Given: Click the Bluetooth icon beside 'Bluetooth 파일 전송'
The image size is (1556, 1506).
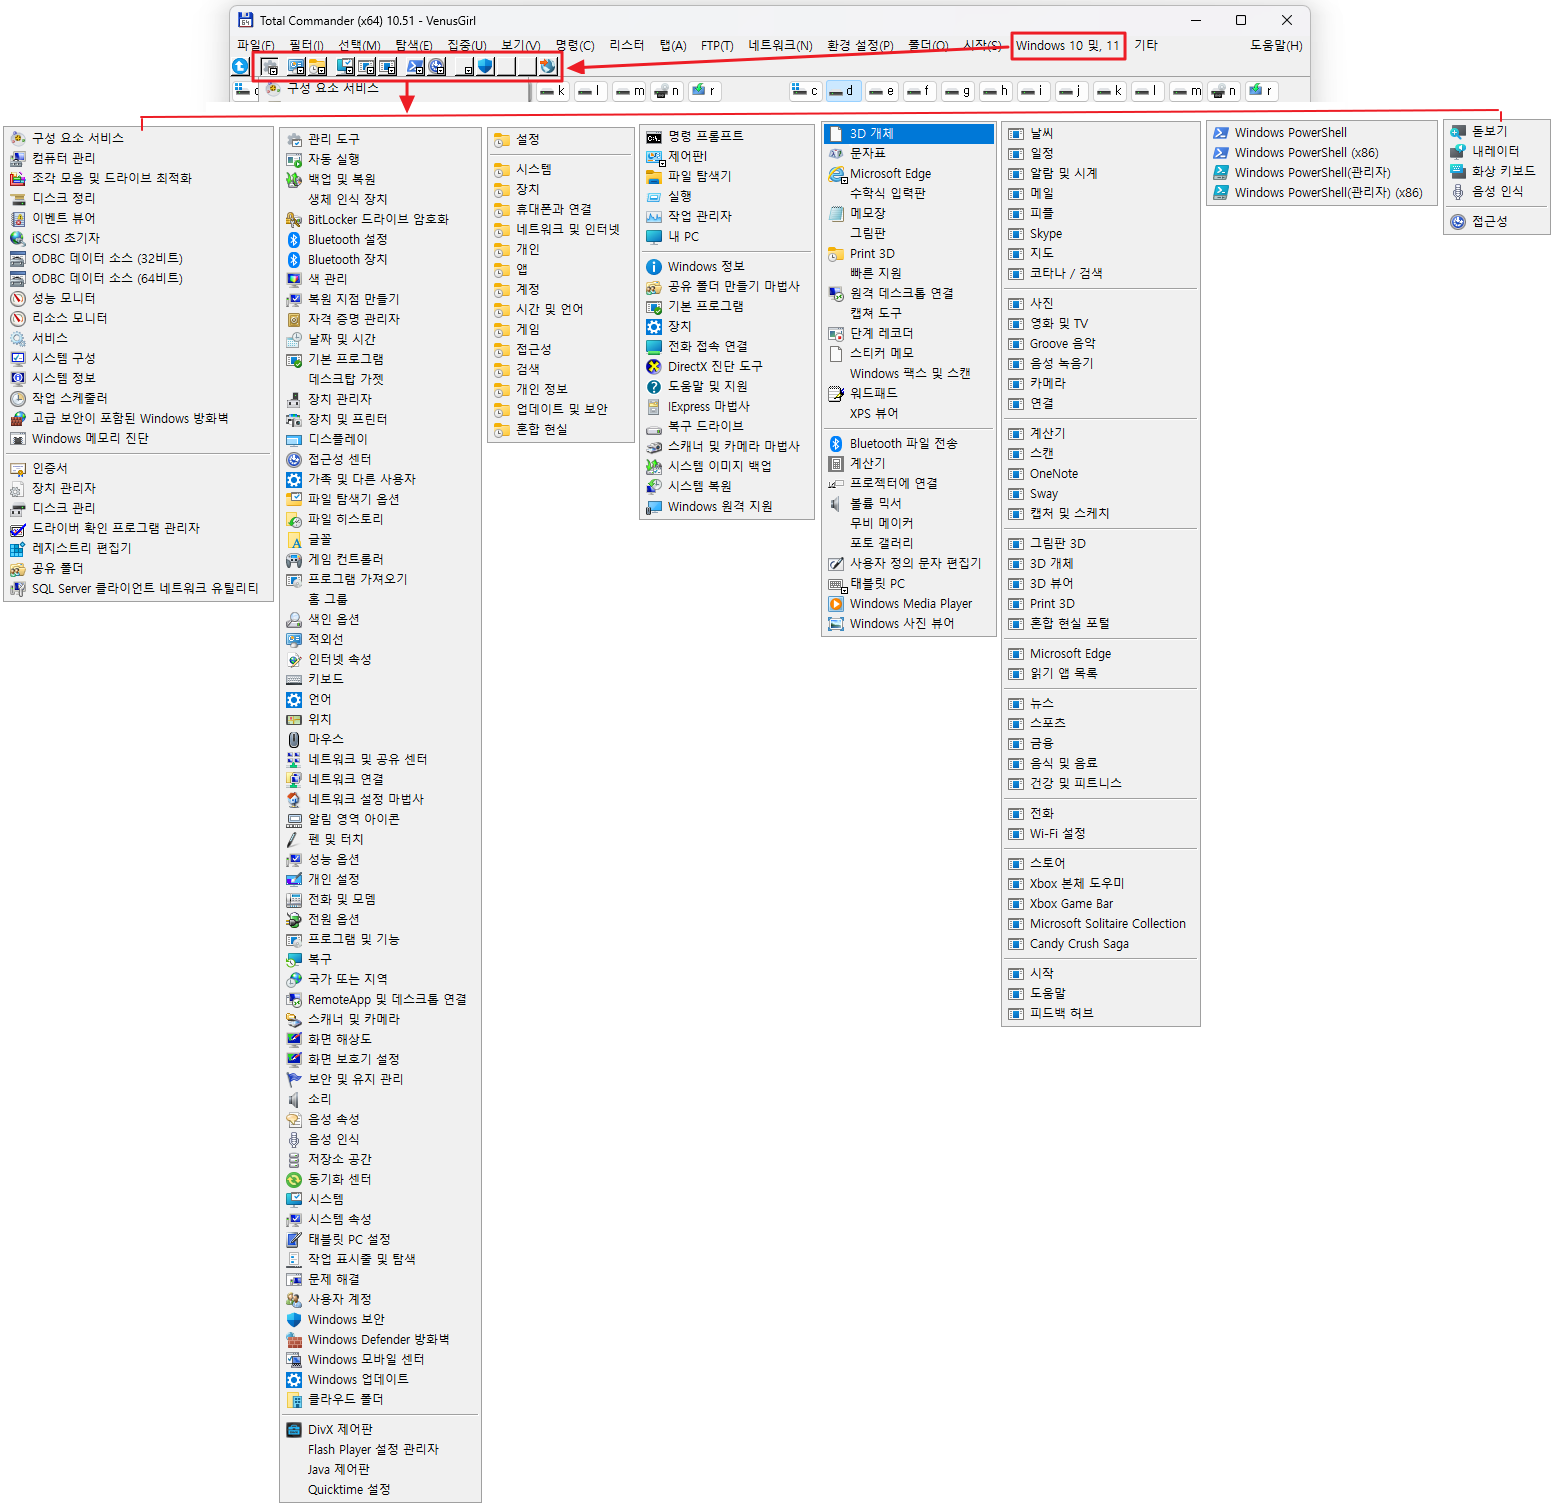Looking at the screenshot, I should 836,444.
